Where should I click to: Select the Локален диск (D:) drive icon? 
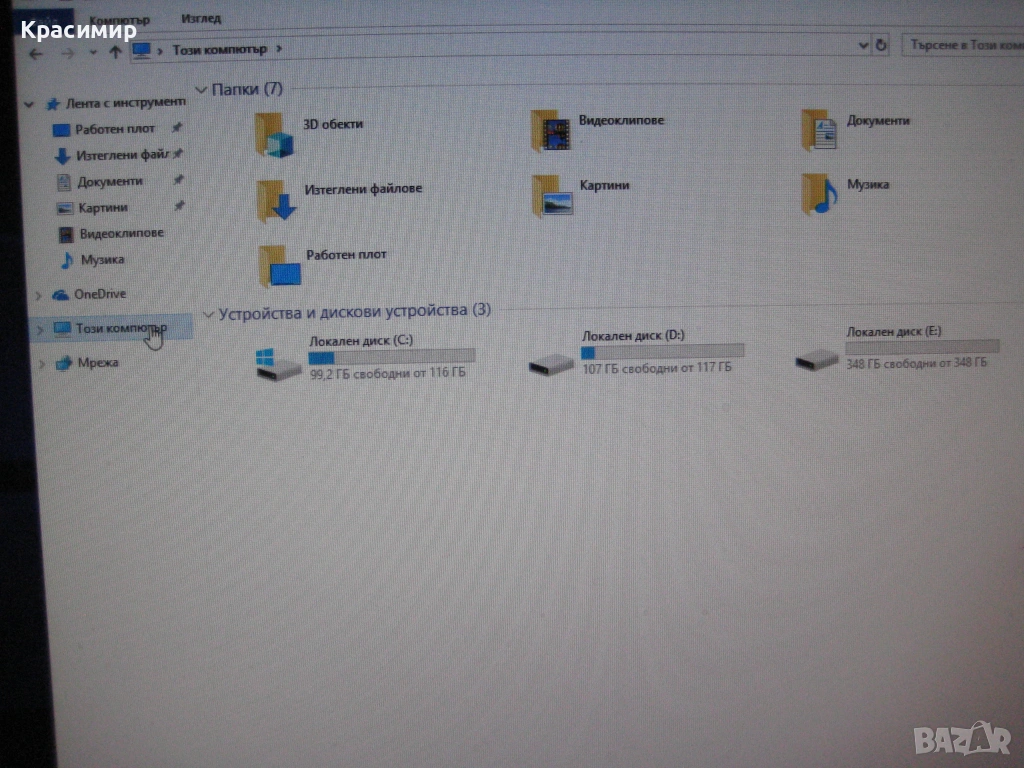(x=552, y=364)
